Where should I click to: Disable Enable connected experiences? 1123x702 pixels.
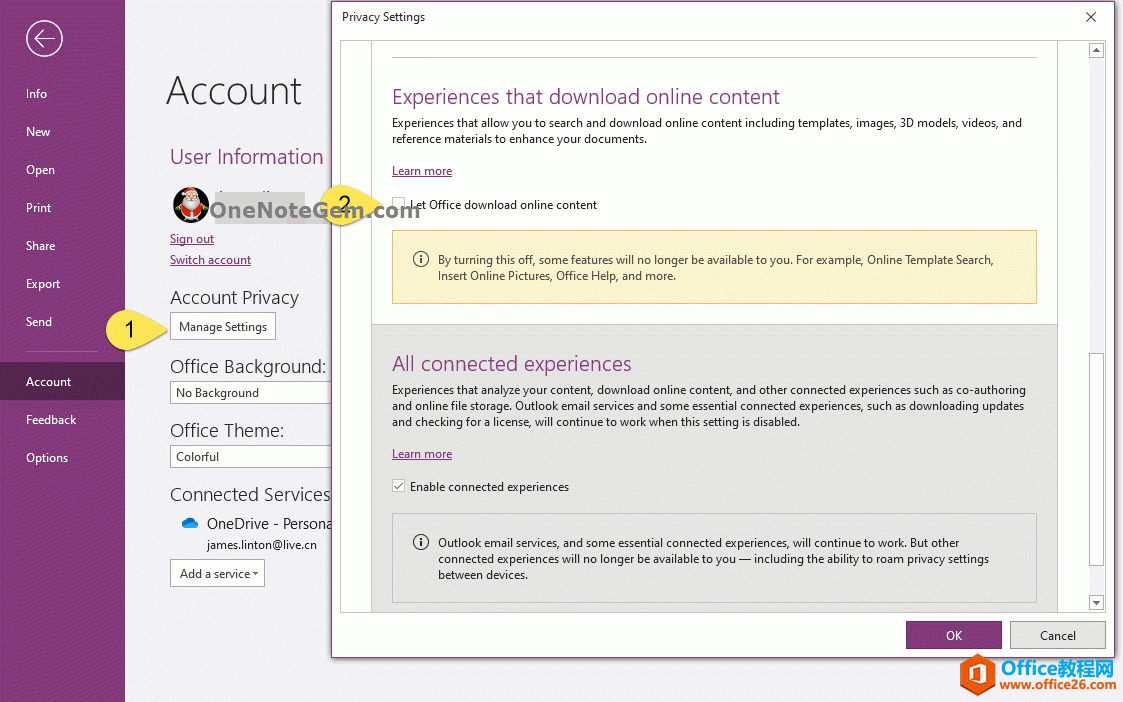click(398, 486)
